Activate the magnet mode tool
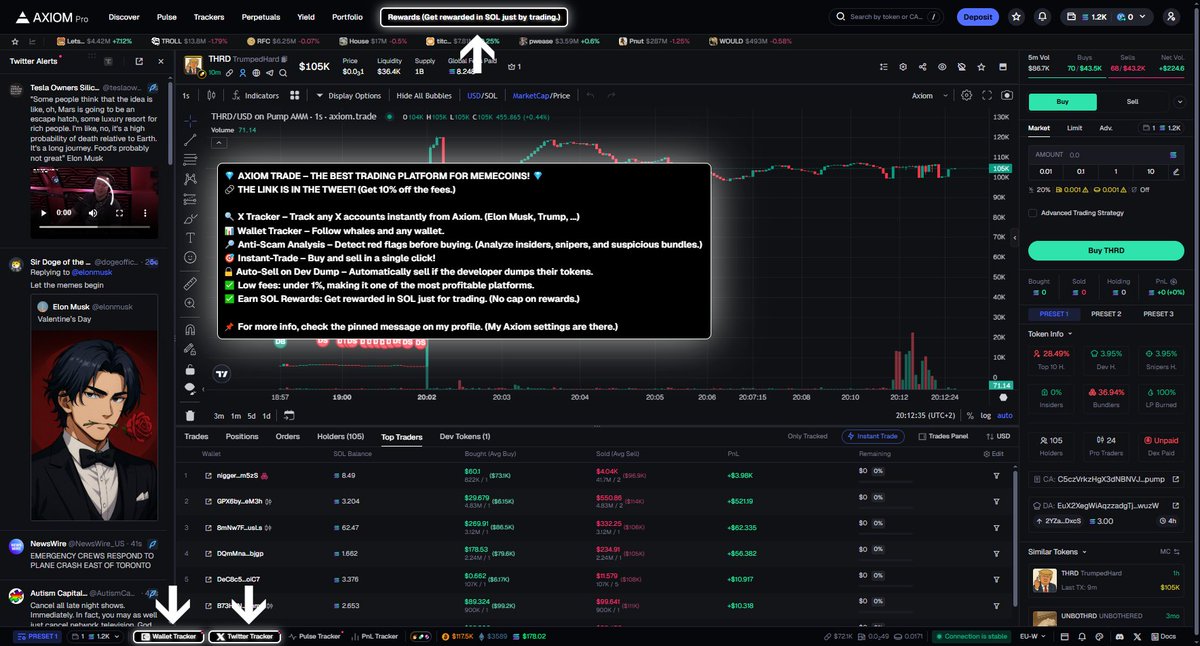1200x646 pixels. (x=190, y=329)
